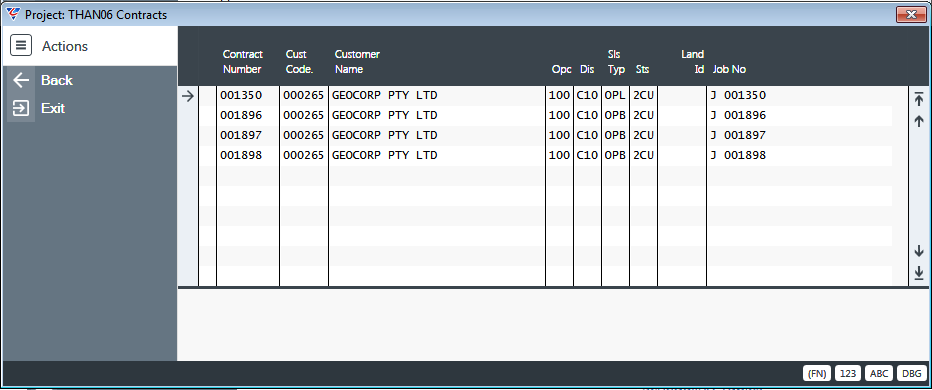Click Sts 2CU in row 001350
Screen dimensions: 932x390
click(643, 95)
